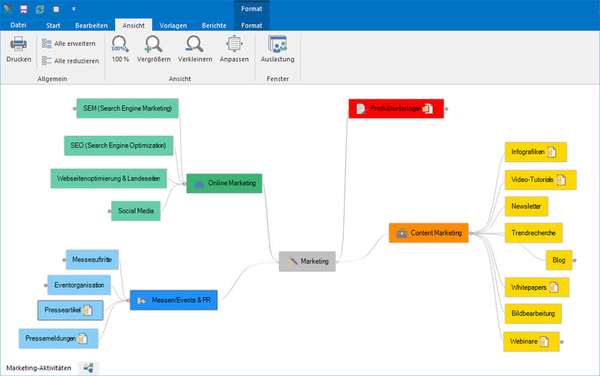Select the Eventorganisation node
The width and height of the screenshot is (600, 376).
click(79, 285)
